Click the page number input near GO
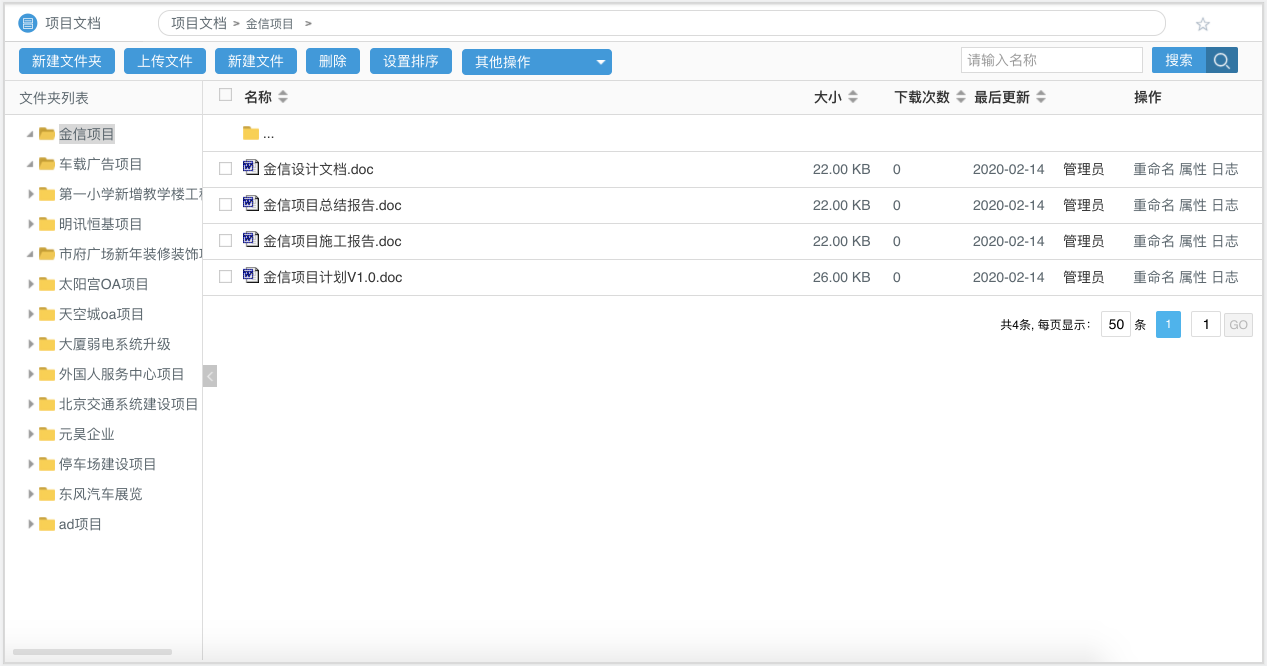The width and height of the screenshot is (1267, 666). (1204, 324)
